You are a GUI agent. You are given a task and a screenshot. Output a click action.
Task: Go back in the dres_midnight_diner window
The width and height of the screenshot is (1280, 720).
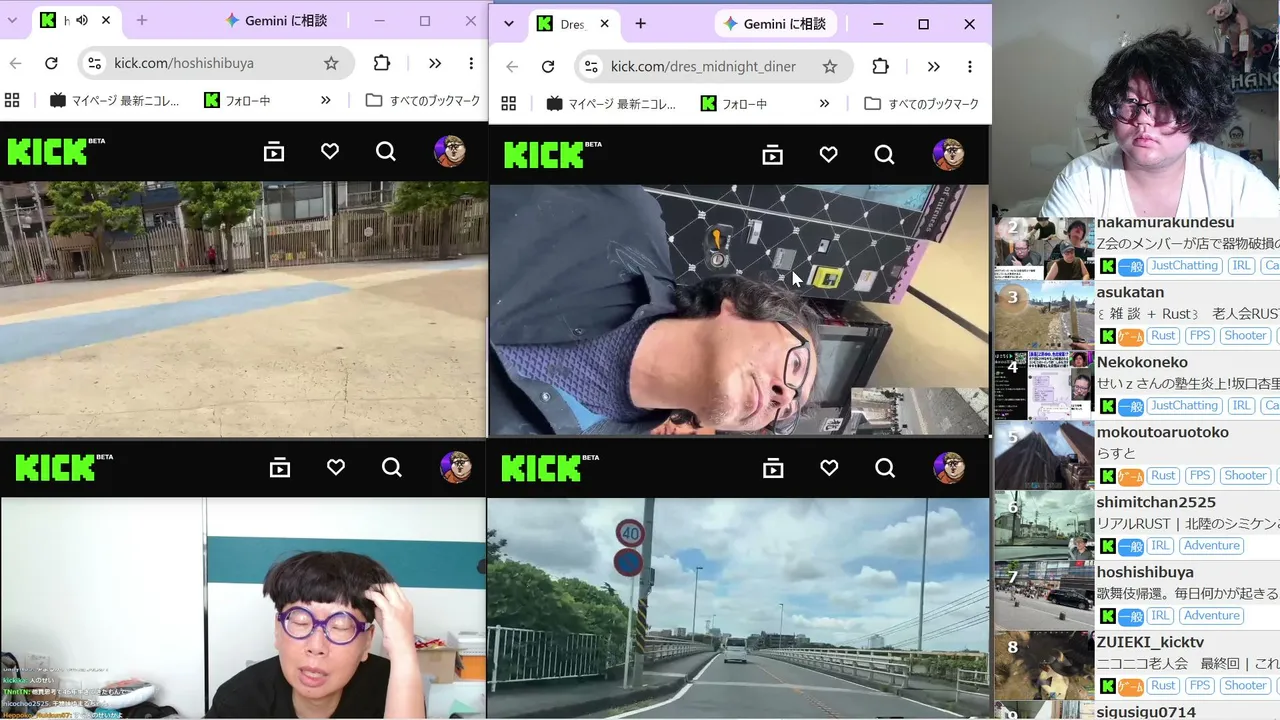(x=512, y=67)
